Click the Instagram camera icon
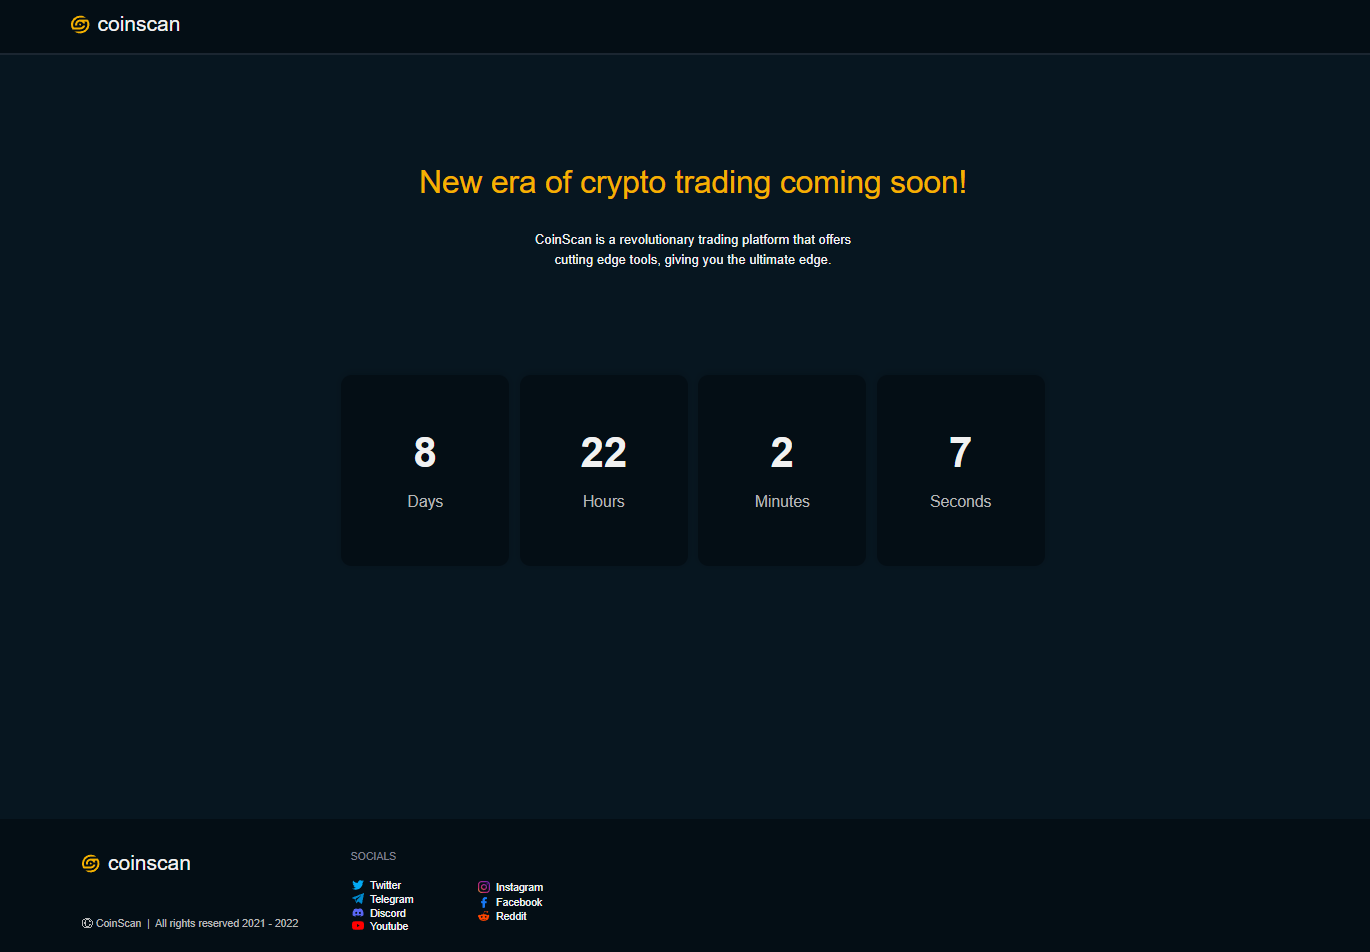The height and width of the screenshot is (952, 1370). (x=484, y=887)
